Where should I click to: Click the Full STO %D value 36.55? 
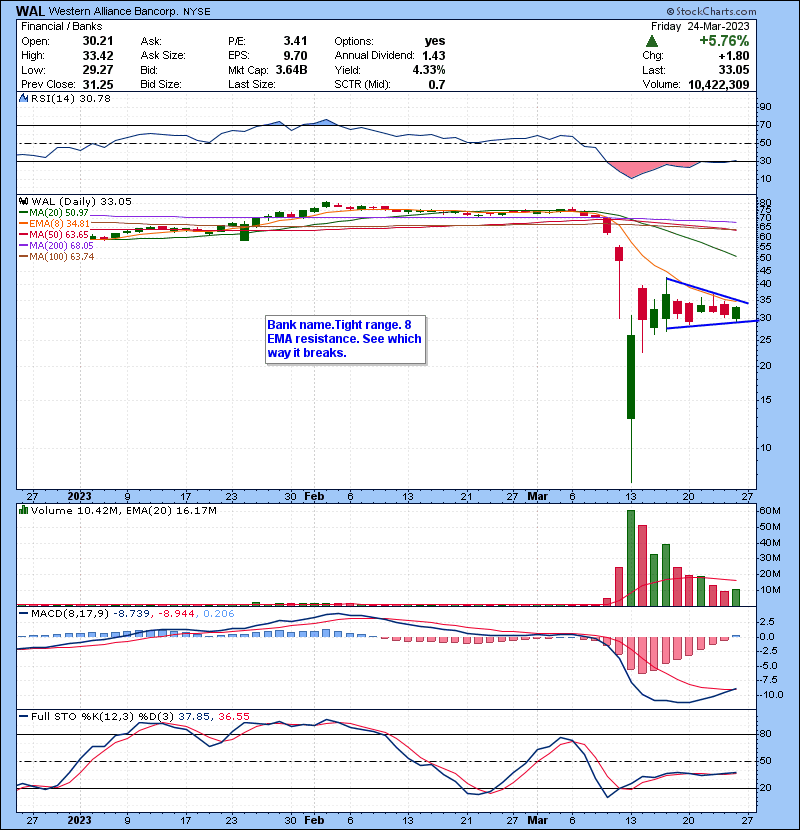tap(233, 717)
